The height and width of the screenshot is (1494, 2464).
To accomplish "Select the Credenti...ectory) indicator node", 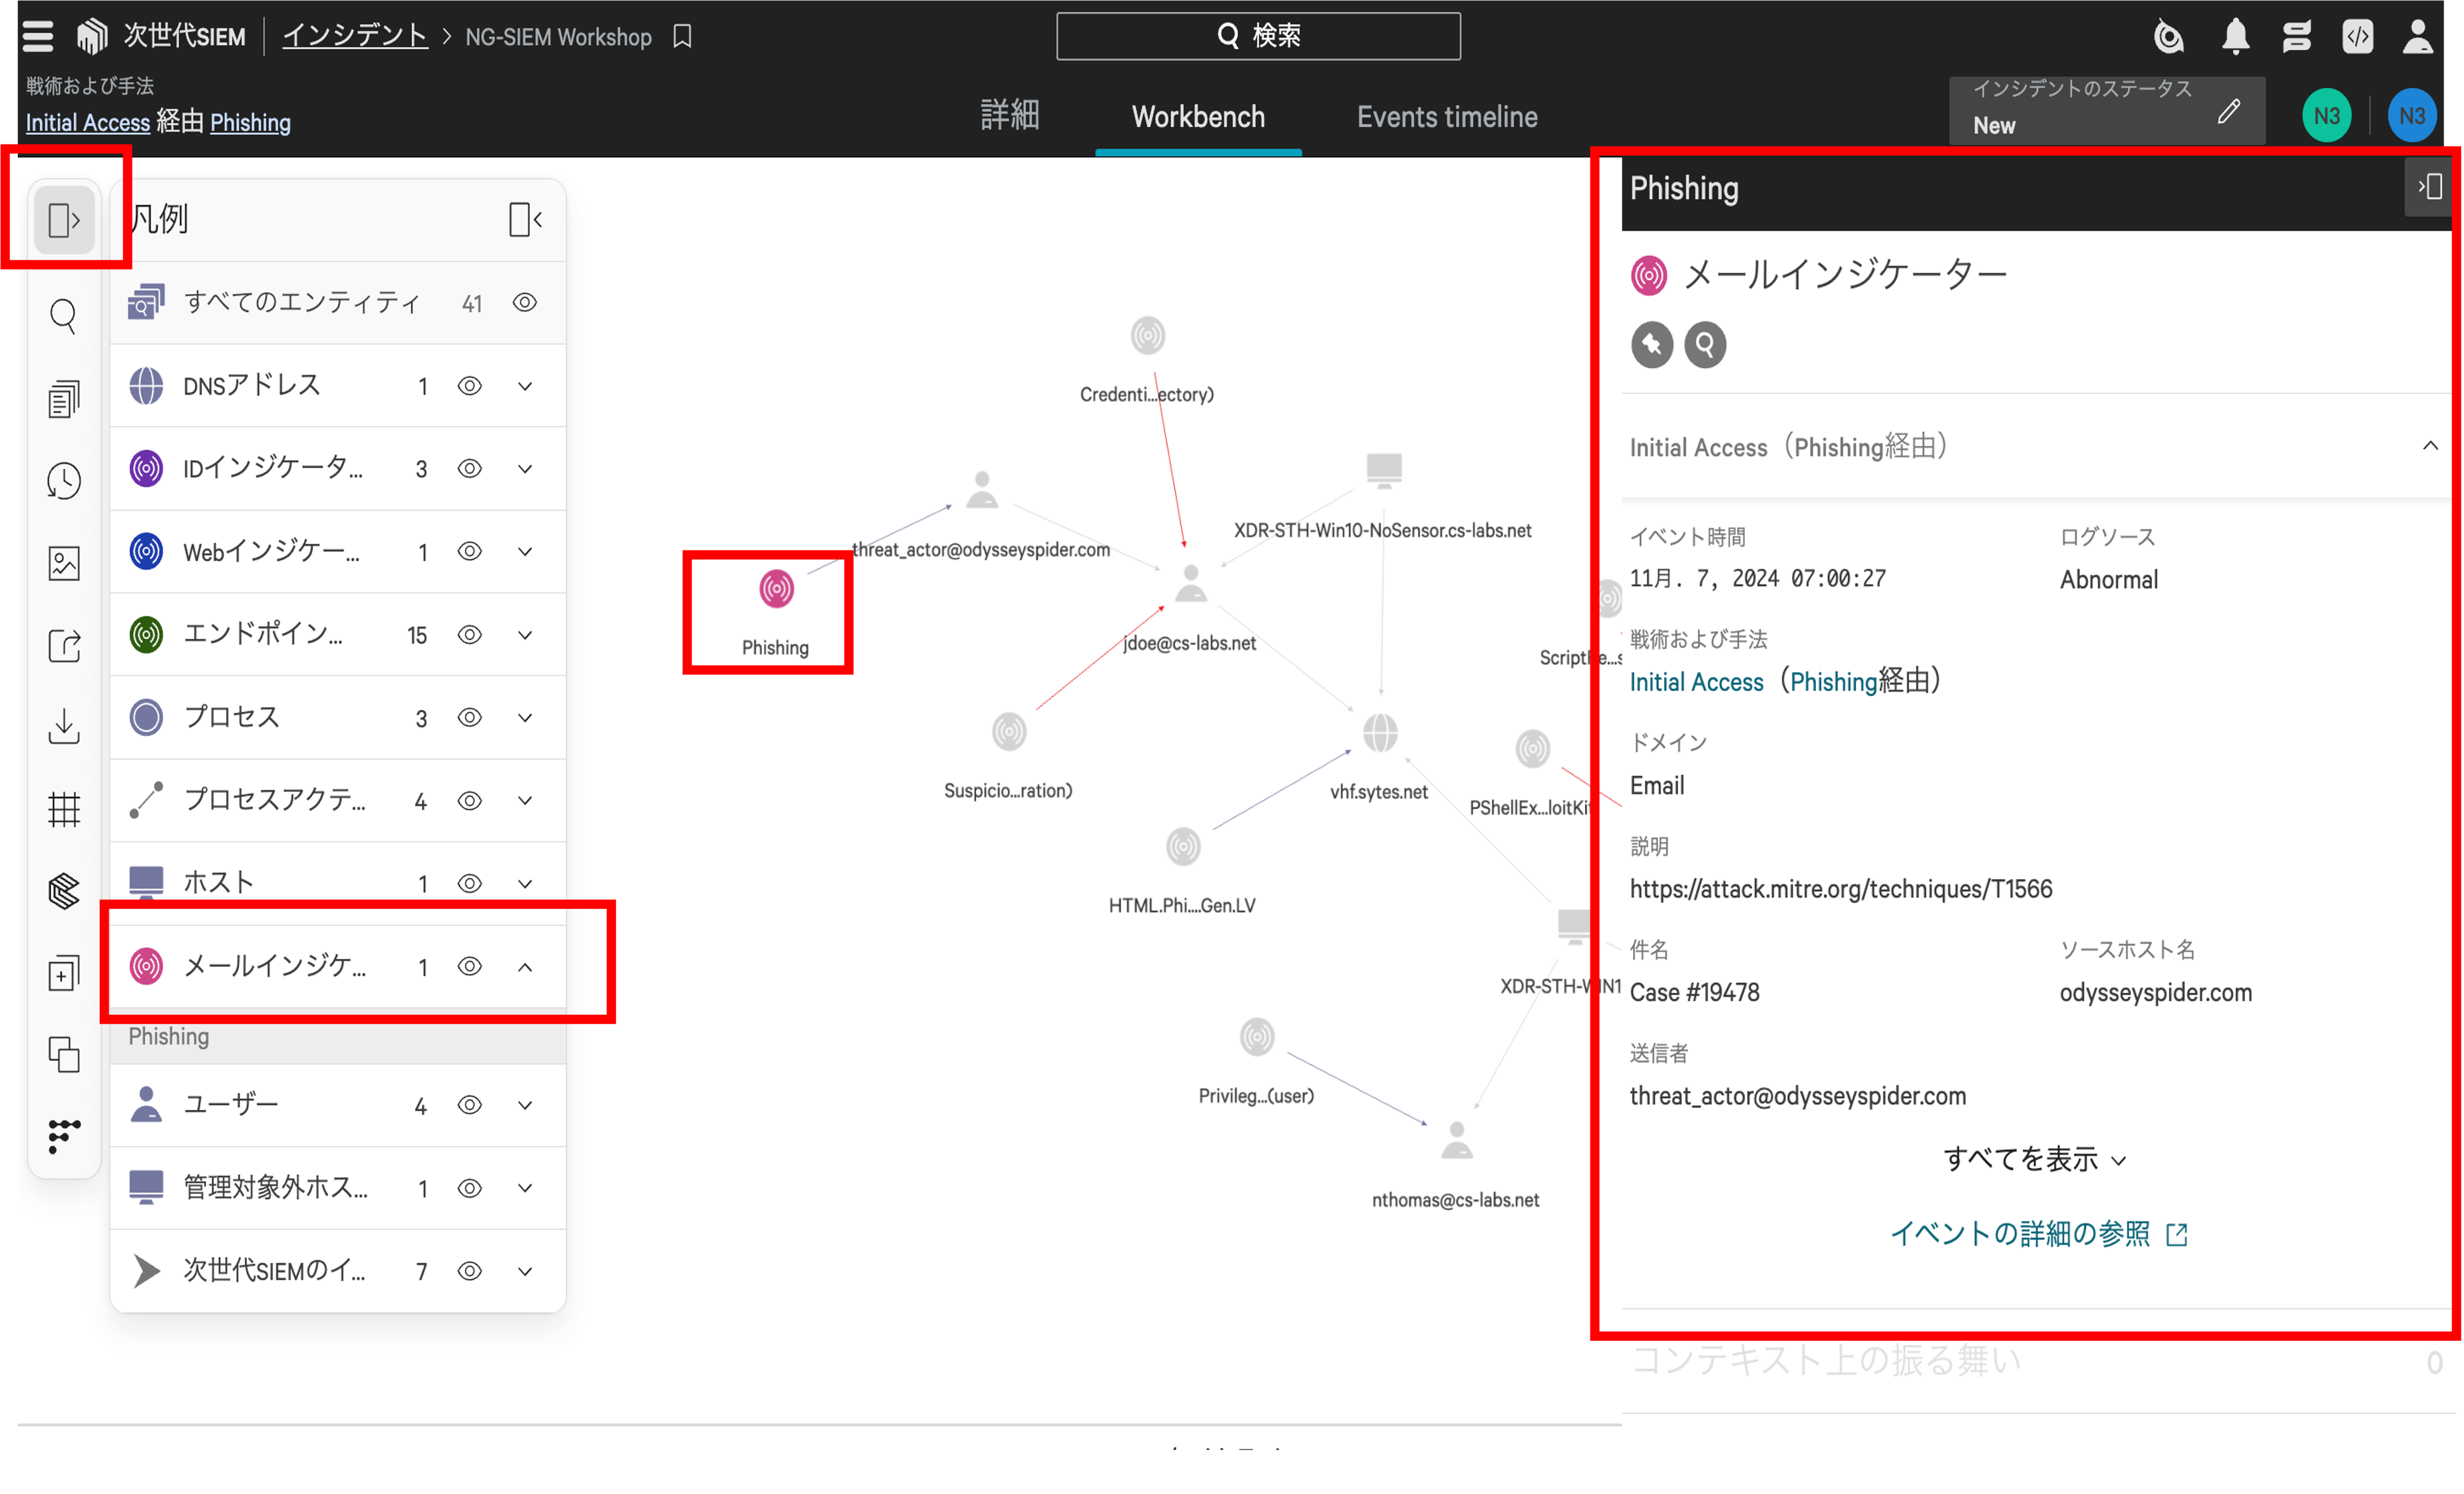I will [1147, 336].
